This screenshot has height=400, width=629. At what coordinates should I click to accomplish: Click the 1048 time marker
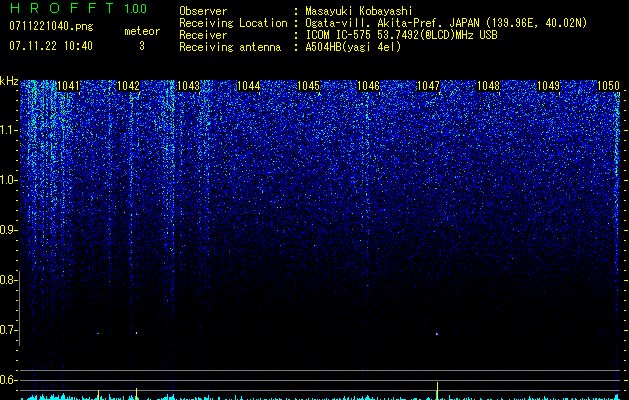[x=489, y=86]
